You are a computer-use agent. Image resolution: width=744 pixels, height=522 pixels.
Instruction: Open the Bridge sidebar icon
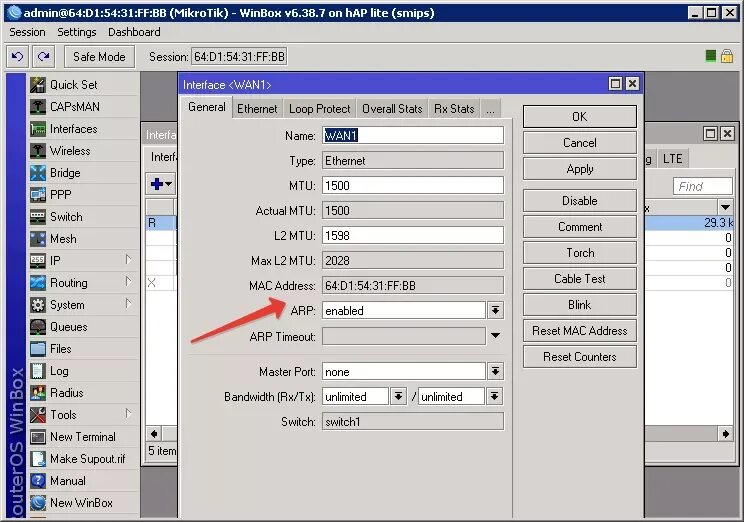pos(38,173)
